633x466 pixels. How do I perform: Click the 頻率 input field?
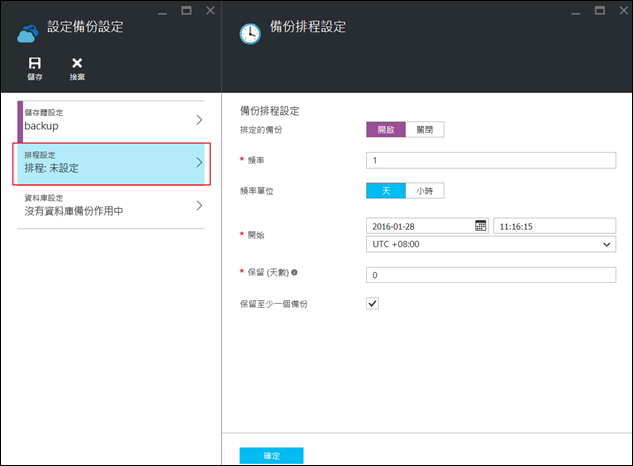491,160
